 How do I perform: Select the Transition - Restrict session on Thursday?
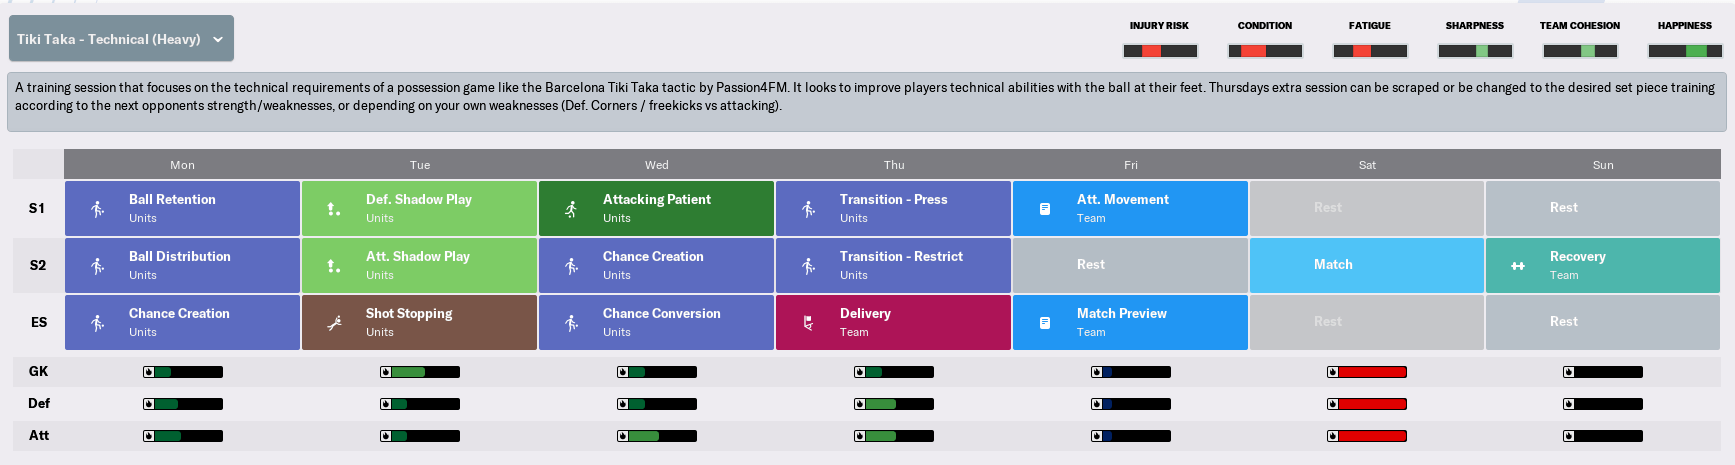click(893, 265)
